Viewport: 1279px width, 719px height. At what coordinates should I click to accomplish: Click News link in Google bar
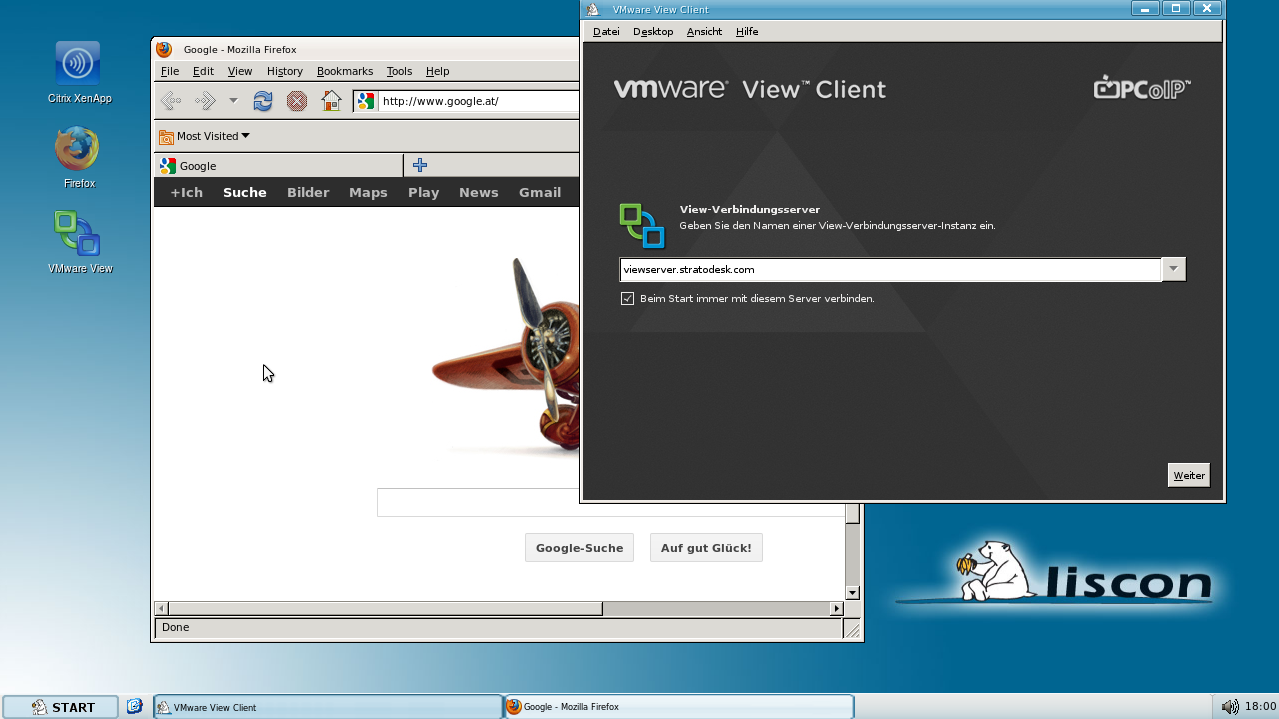(x=479, y=192)
